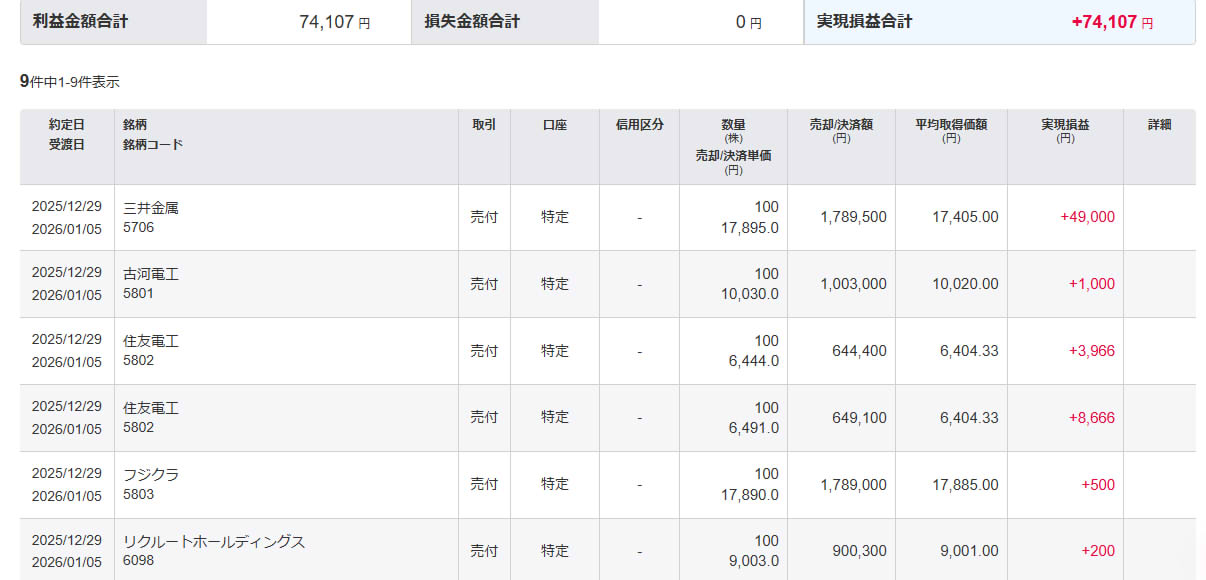Click the 約定日 column header
1206x580 pixels.
(x=67, y=125)
